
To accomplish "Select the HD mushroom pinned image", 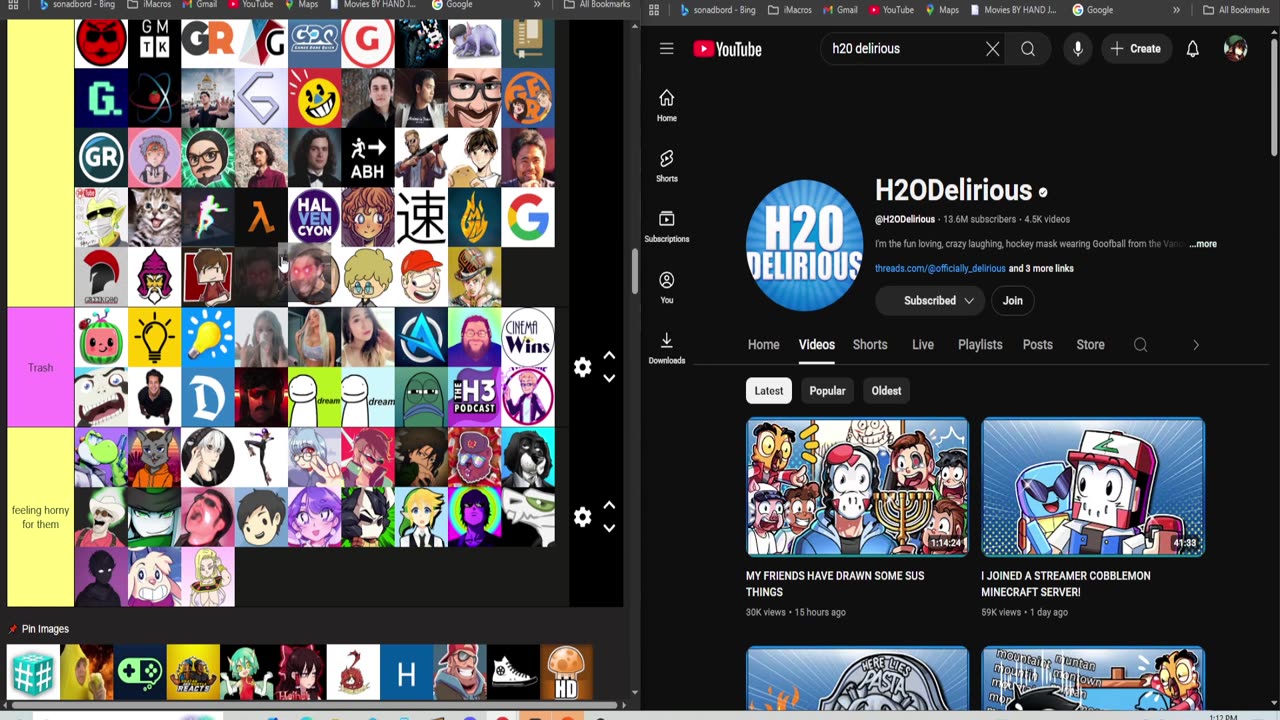I will (x=566, y=672).
